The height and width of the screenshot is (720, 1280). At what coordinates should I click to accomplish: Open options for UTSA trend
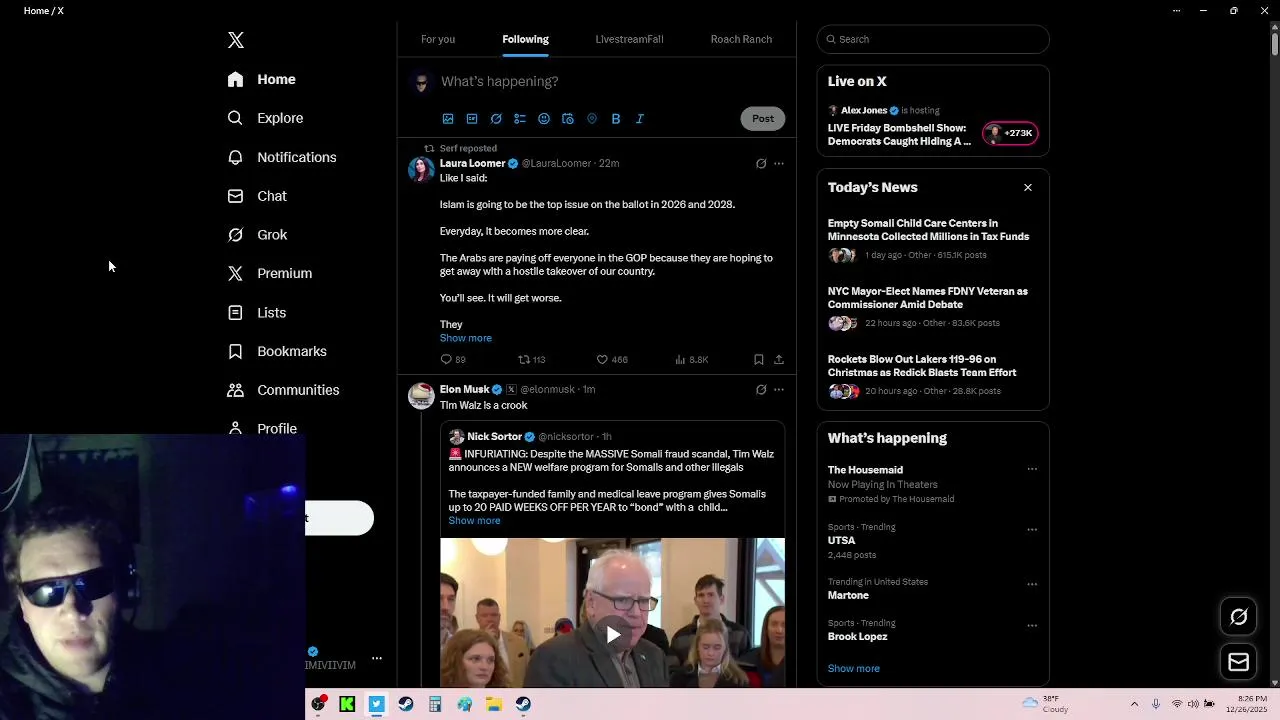1032,529
